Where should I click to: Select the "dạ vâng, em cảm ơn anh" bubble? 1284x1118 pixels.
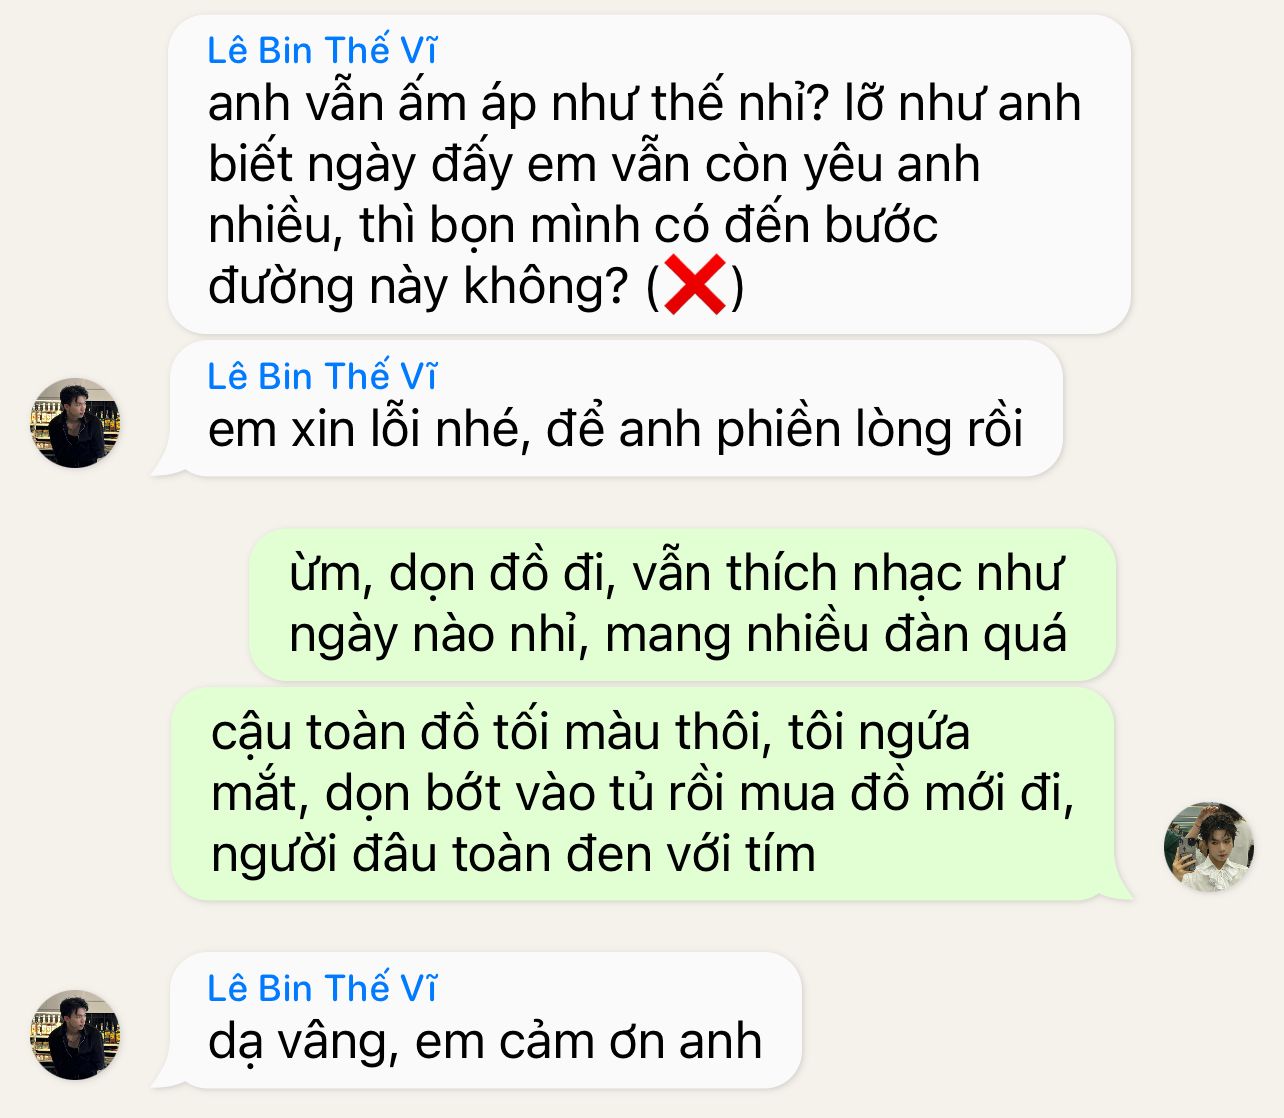[x=486, y=1020]
